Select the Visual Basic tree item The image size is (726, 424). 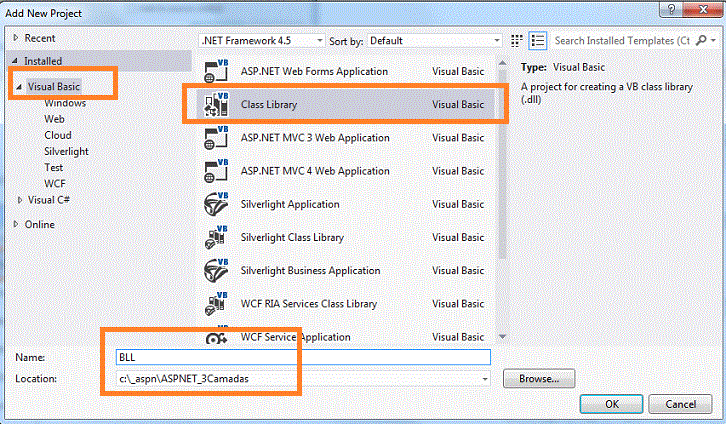[54, 87]
